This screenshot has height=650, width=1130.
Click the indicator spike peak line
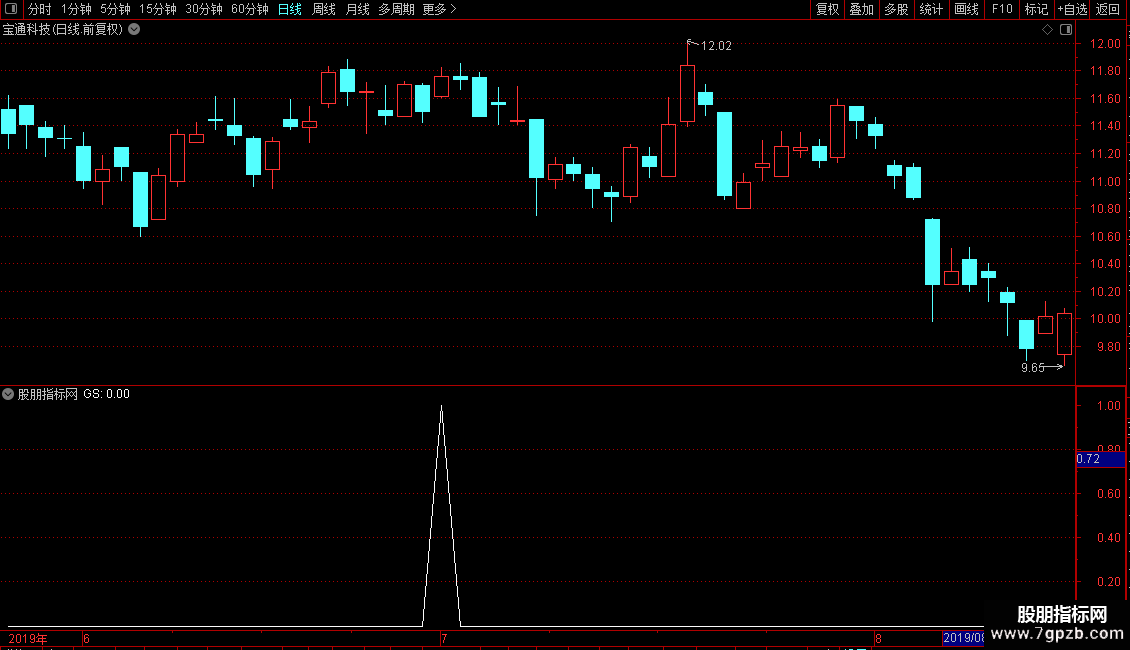[442, 408]
